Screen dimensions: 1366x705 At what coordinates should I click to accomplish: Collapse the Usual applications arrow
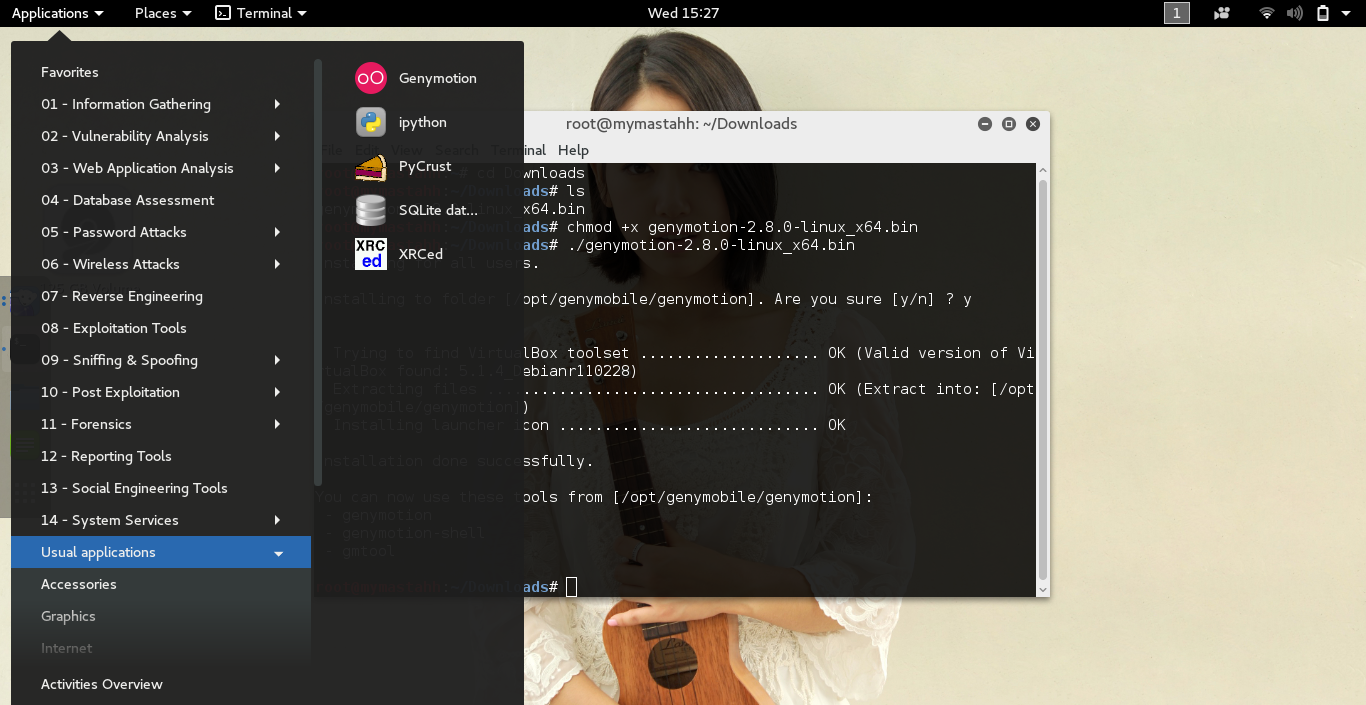click(x=278, y=553)
